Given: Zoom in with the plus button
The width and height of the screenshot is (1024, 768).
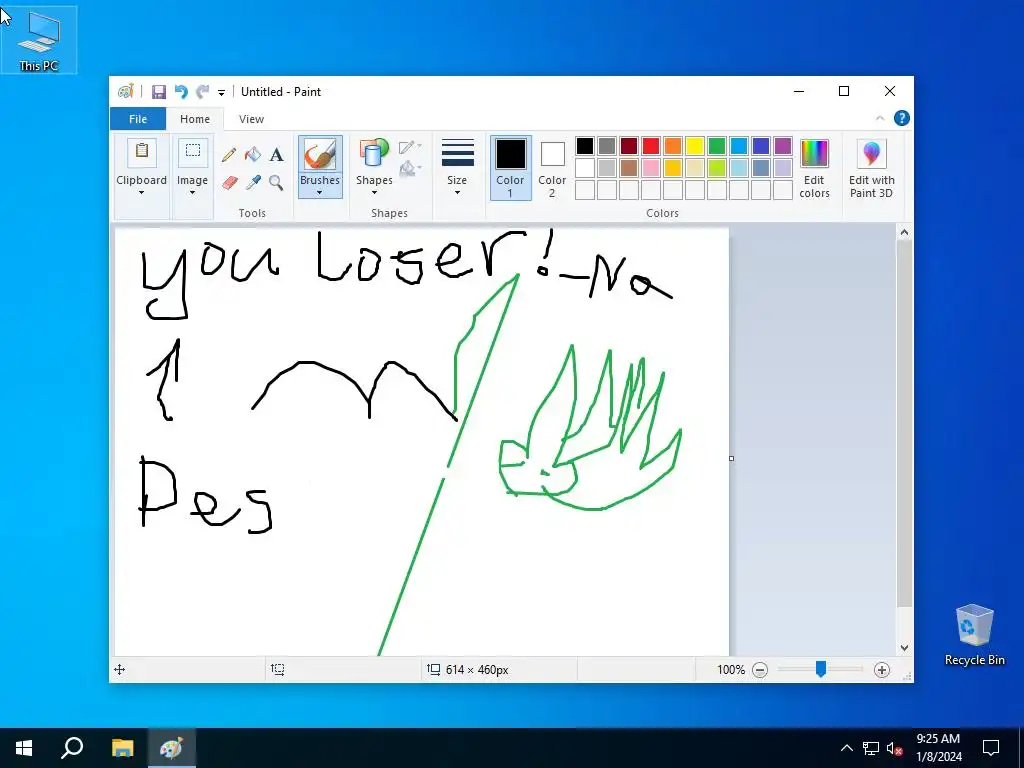Looking at the screenshot, I should (882, 670).
